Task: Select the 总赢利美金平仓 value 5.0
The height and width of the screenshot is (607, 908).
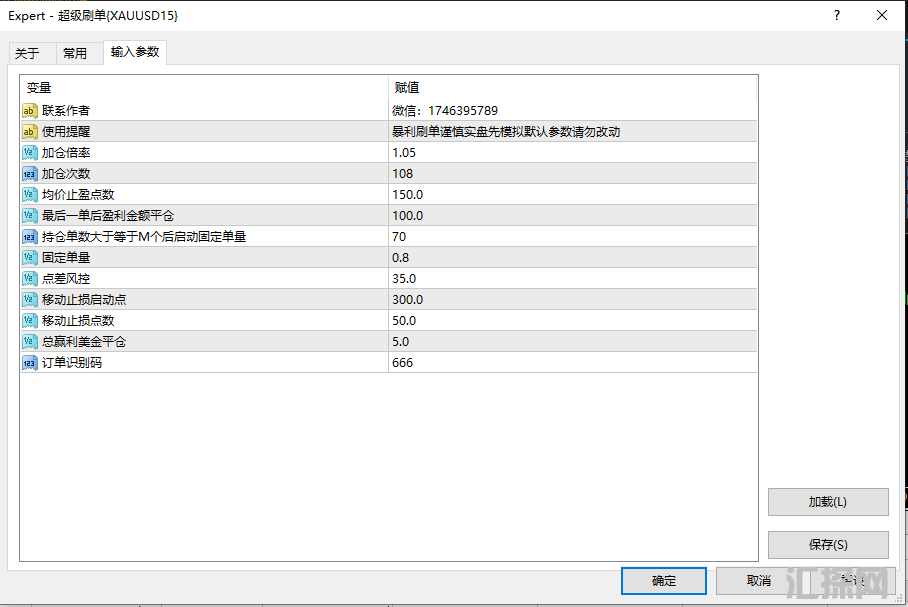Action: tap(401, 342)
